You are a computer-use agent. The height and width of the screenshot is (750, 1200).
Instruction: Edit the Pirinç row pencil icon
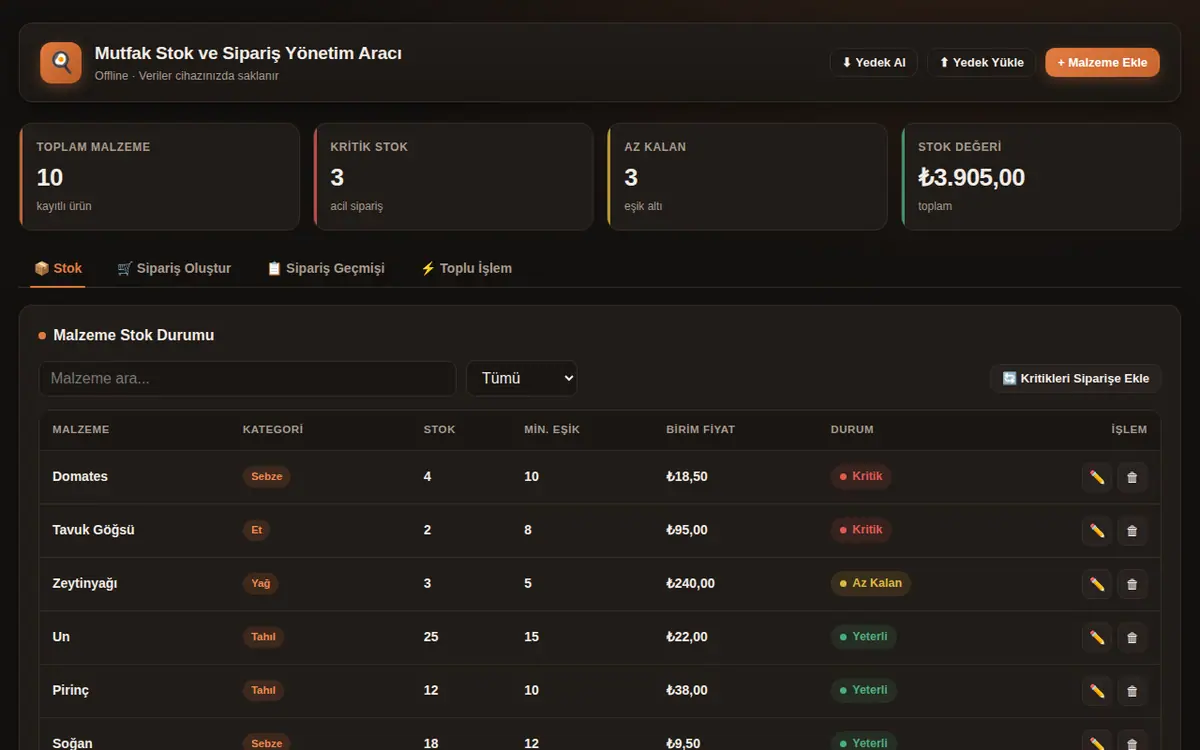1097,691
